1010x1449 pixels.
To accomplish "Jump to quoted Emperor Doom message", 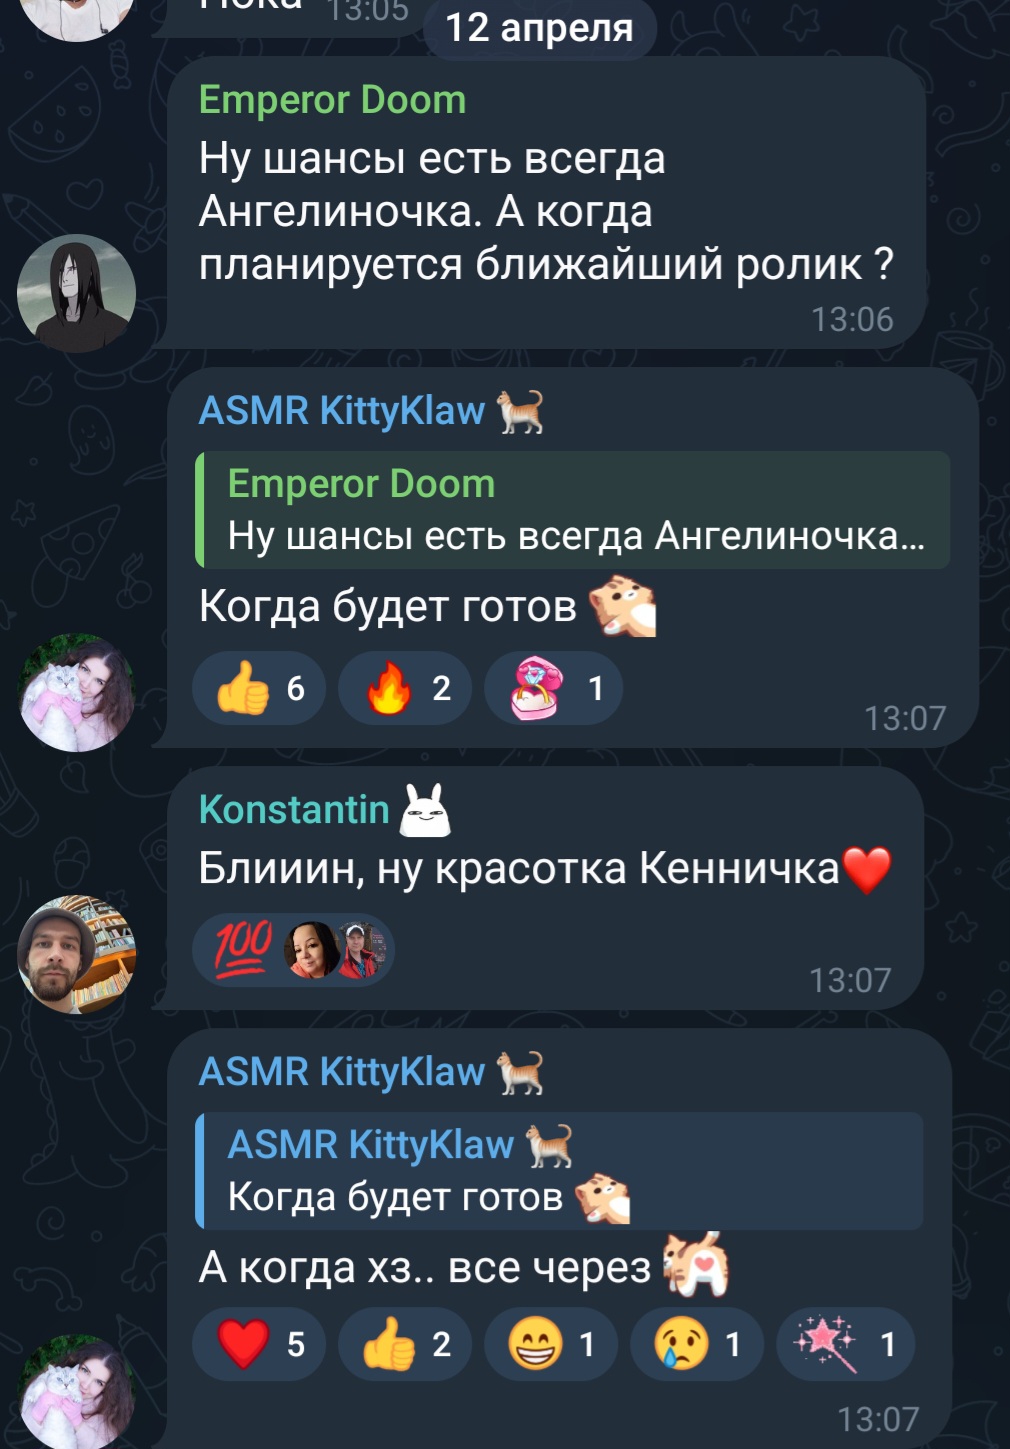I will point(572,510).
